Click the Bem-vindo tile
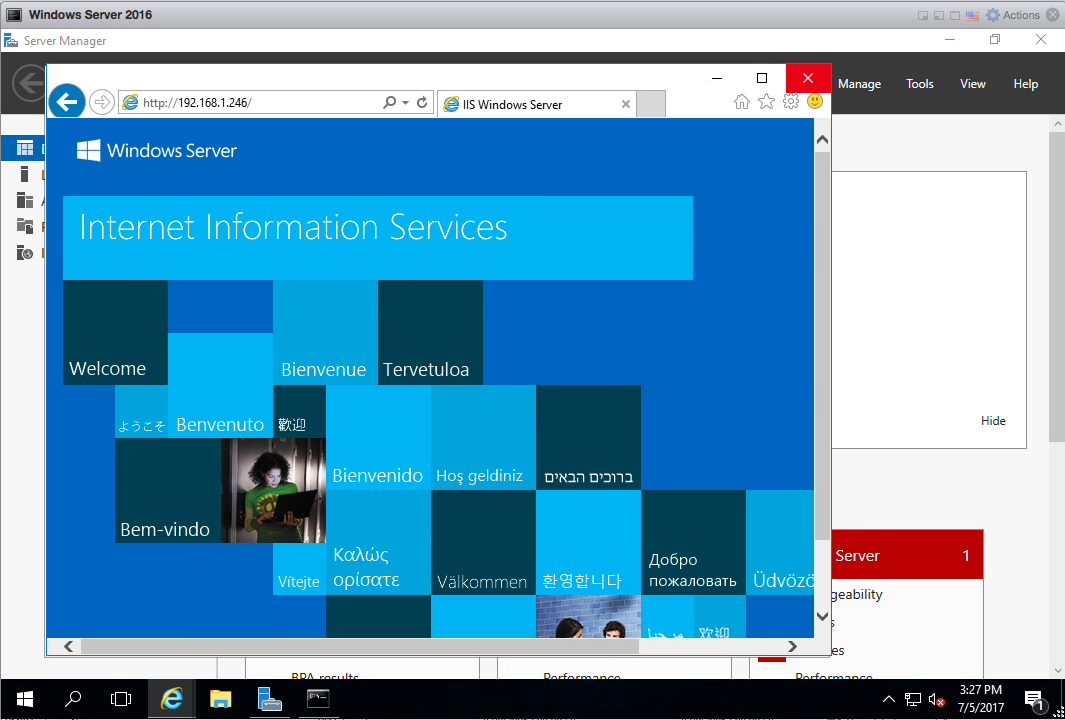1065x720 pixels. 168,490
